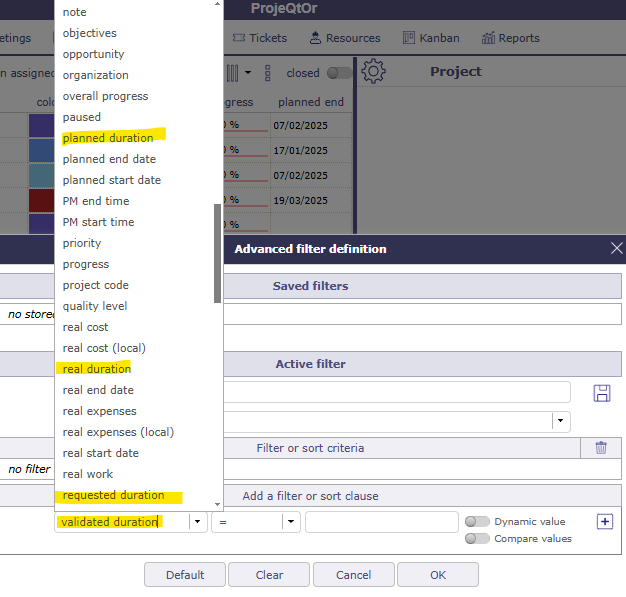
Task: Add the filter clause with plus icon
Action: click(605, 522)
